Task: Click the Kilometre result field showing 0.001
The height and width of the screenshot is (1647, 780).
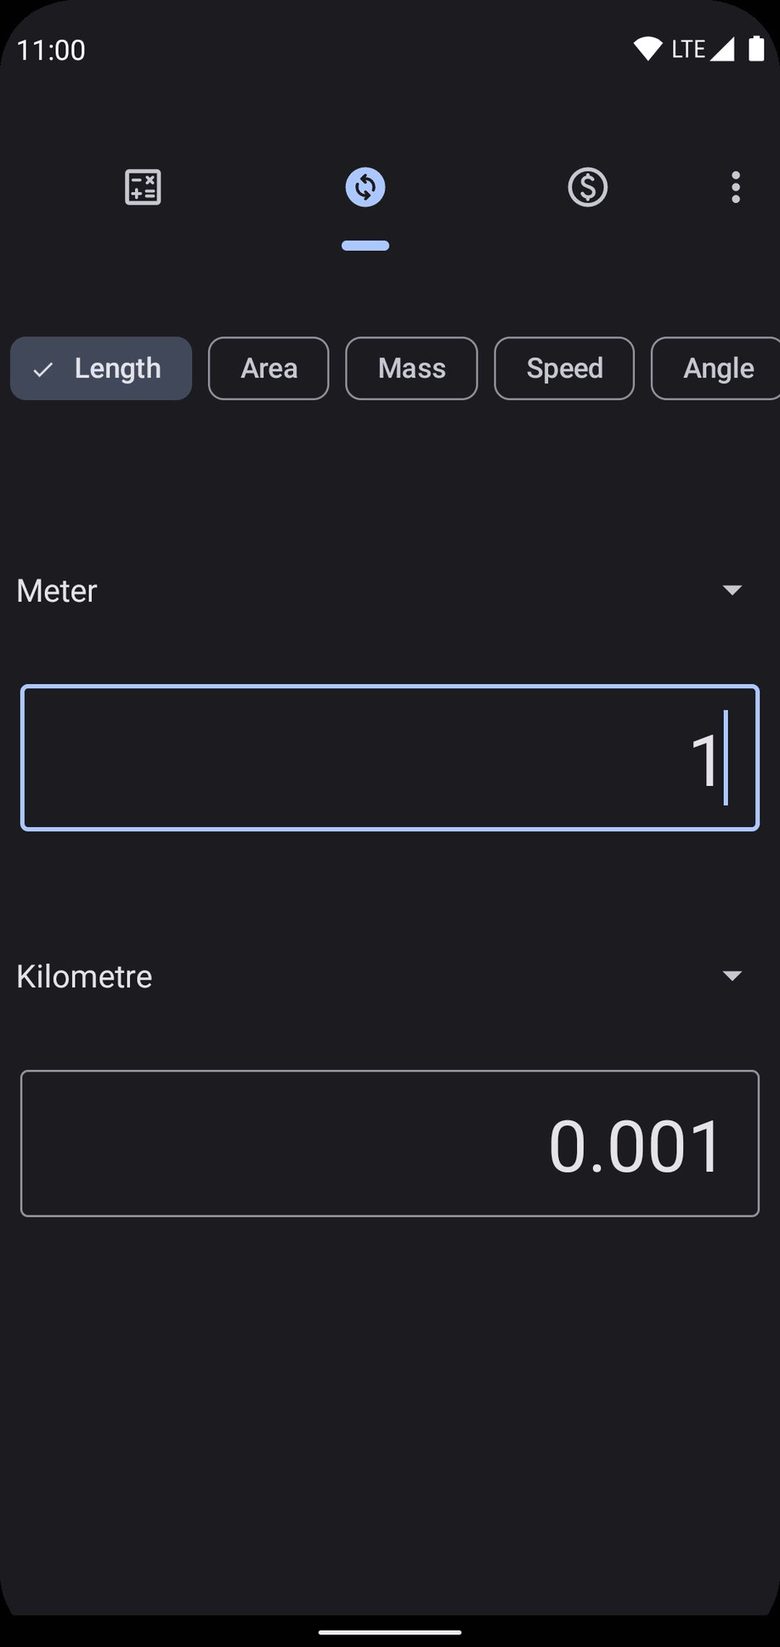Action: (390, 1144)
